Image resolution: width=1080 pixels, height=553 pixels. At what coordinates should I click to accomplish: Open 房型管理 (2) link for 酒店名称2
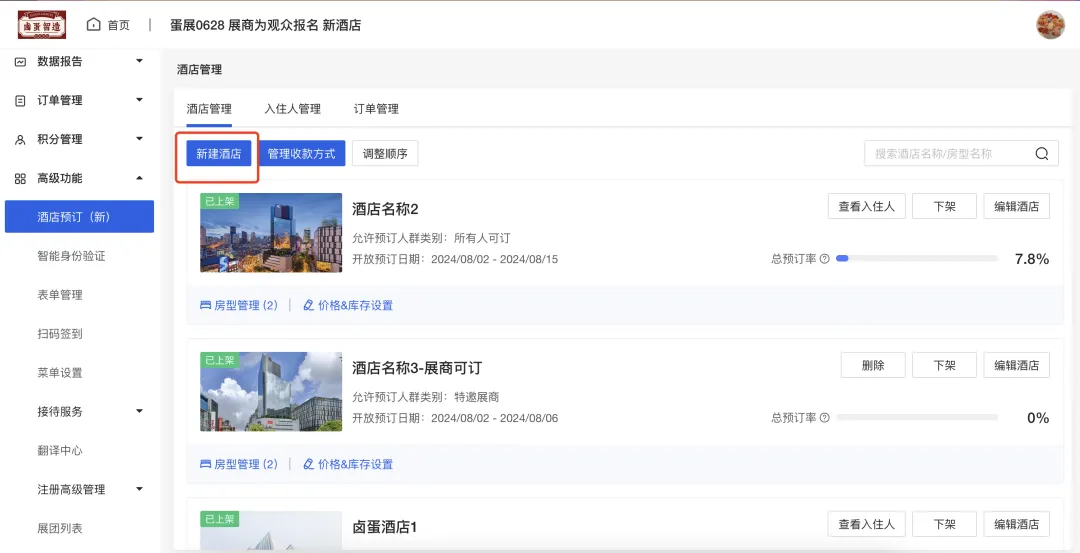[x=239, y=305]
